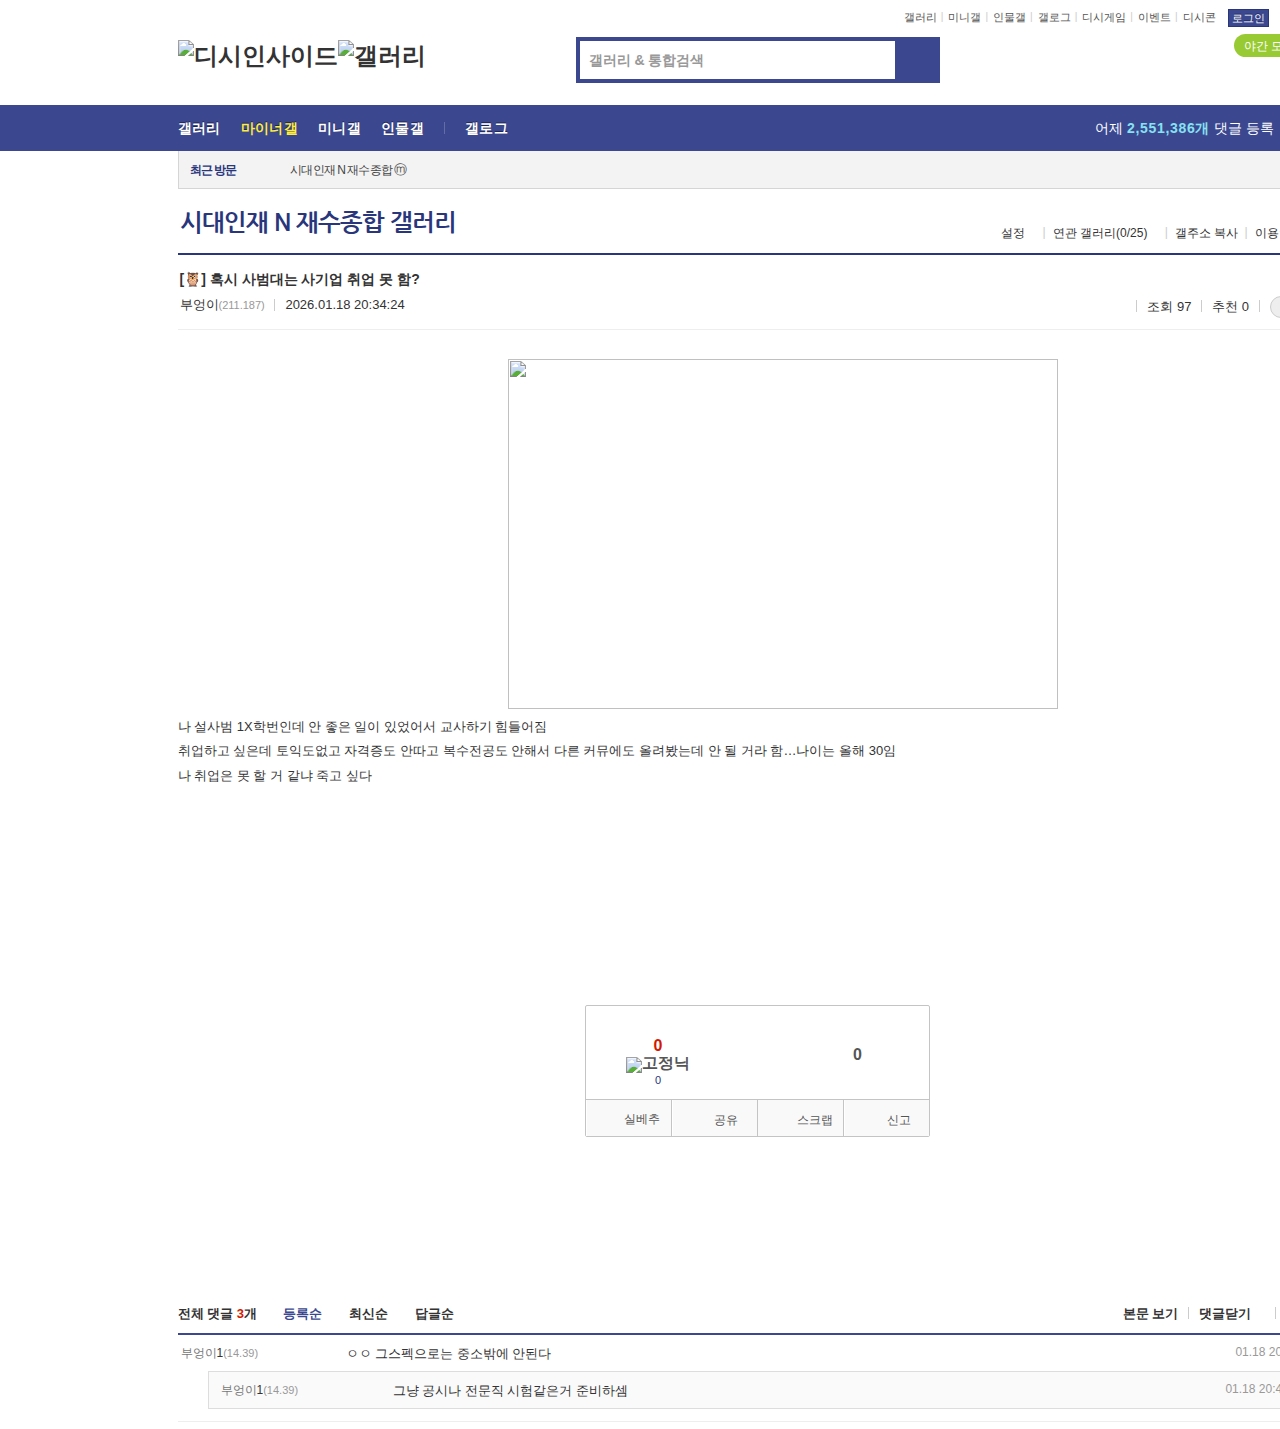Open the 마이너갤 tab
1280x1429 pixels.
(x=269, y=129)
